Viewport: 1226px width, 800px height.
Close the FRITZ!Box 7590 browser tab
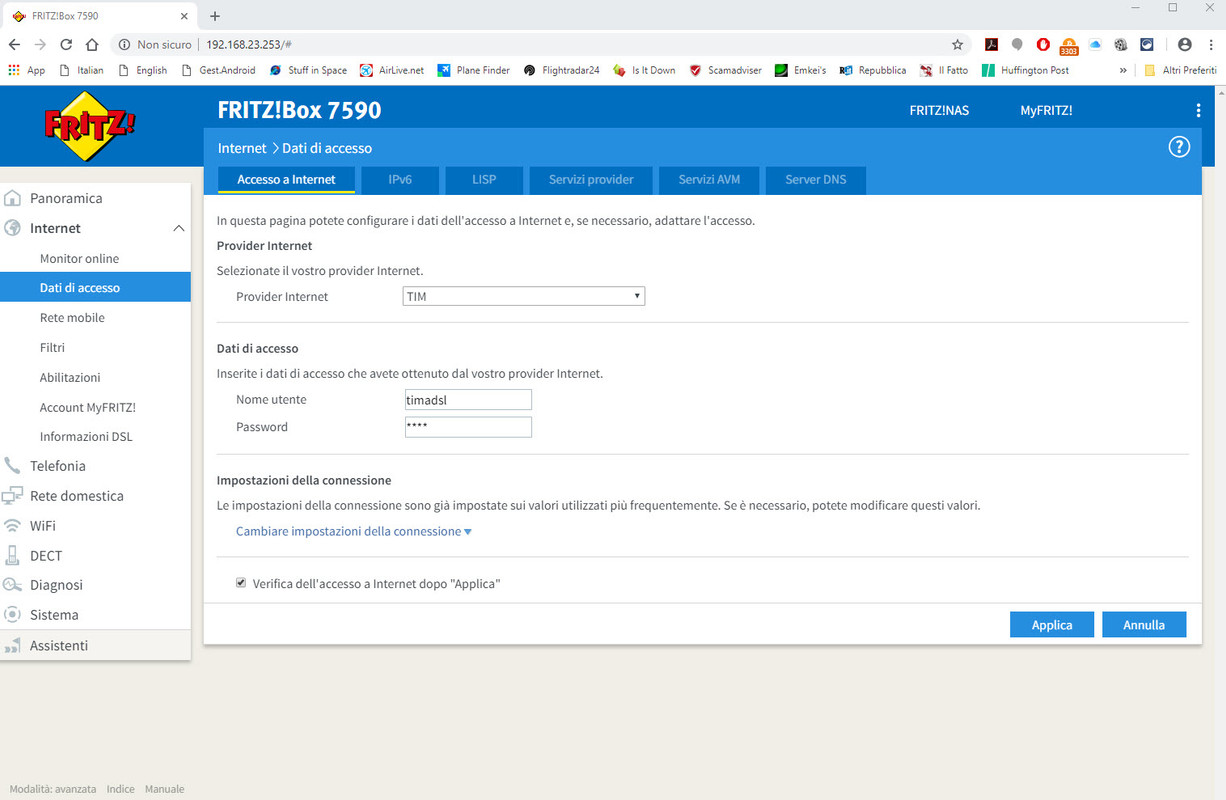[x=184, y=16]
